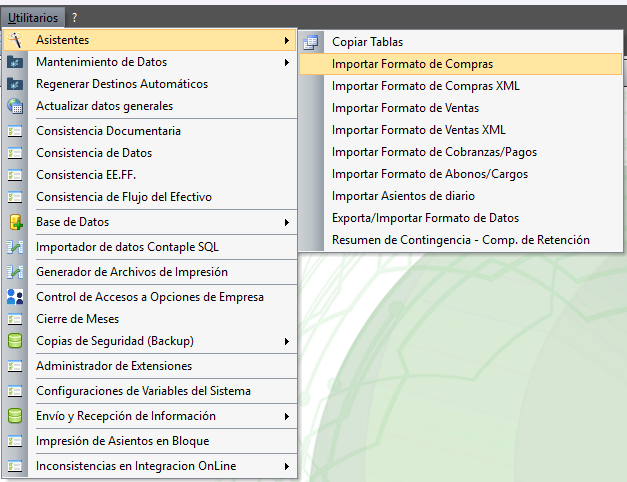Open Resumen de Contingencia - Comp. de Retención
The height and width of the screenshot is (482, 627).
coord(461,240)
